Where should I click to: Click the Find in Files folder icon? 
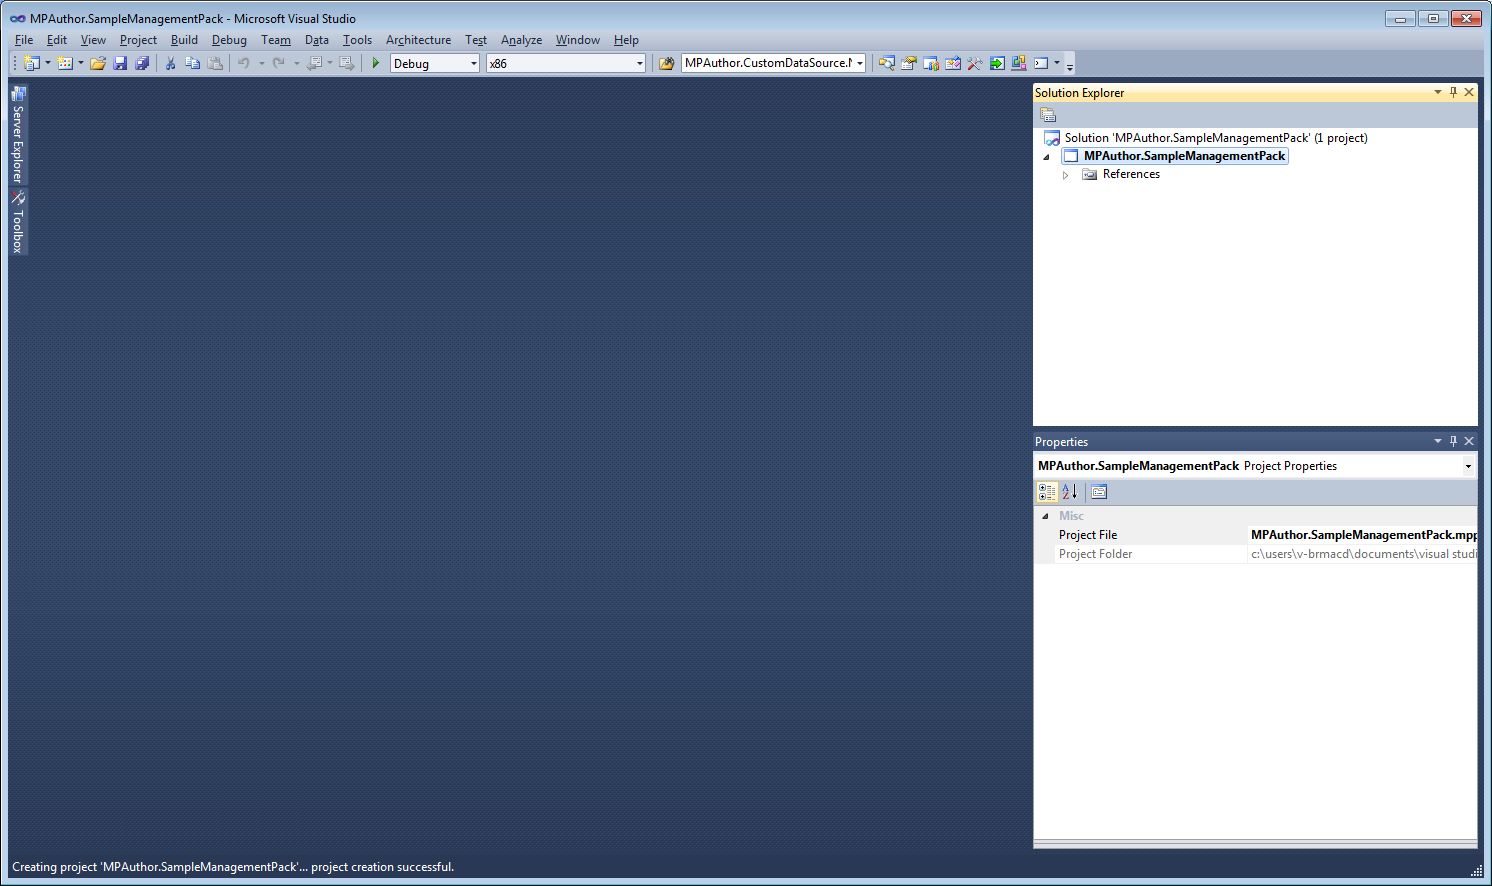(x=666, y=63)
